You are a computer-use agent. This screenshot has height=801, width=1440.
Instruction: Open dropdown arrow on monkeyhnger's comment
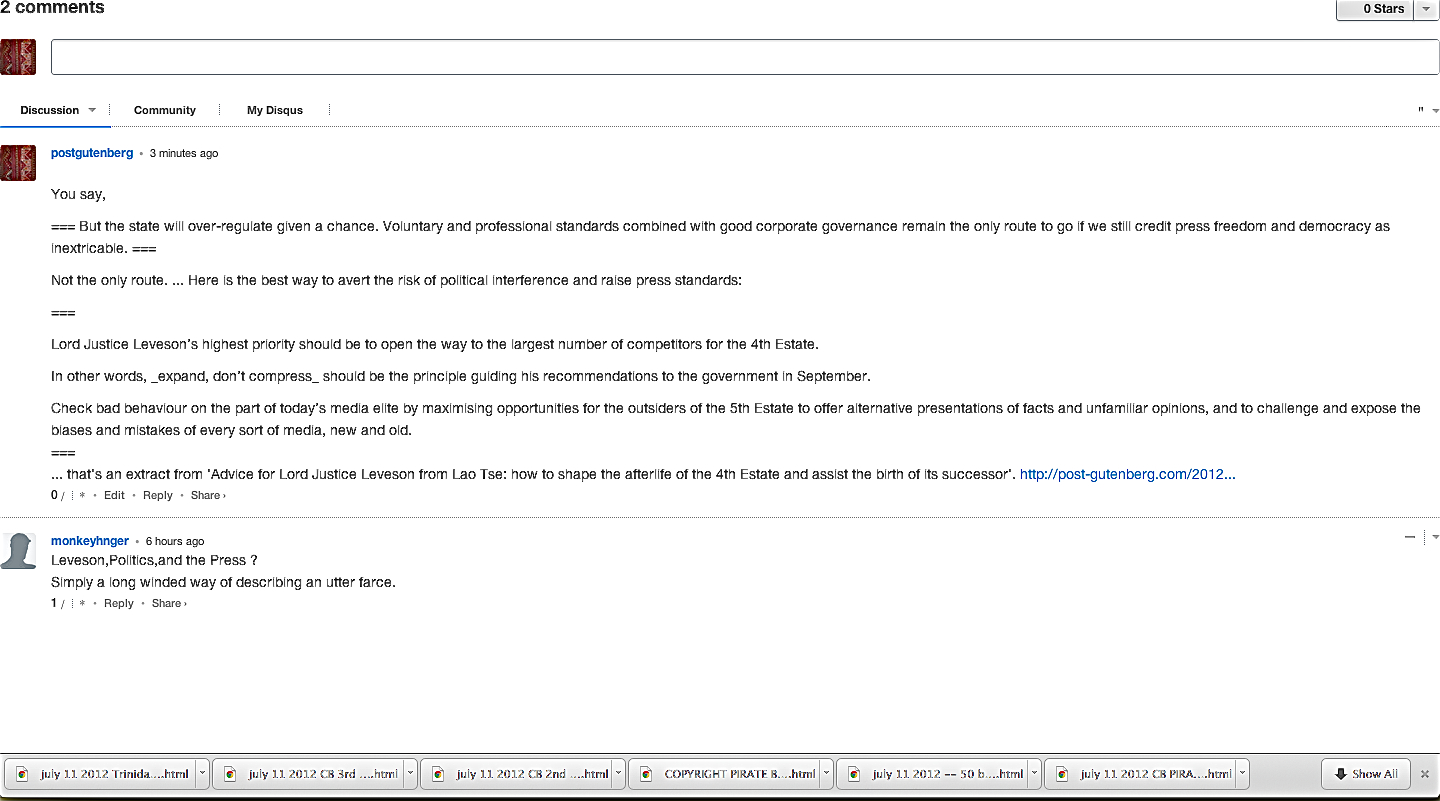(x=1435, y=537)
